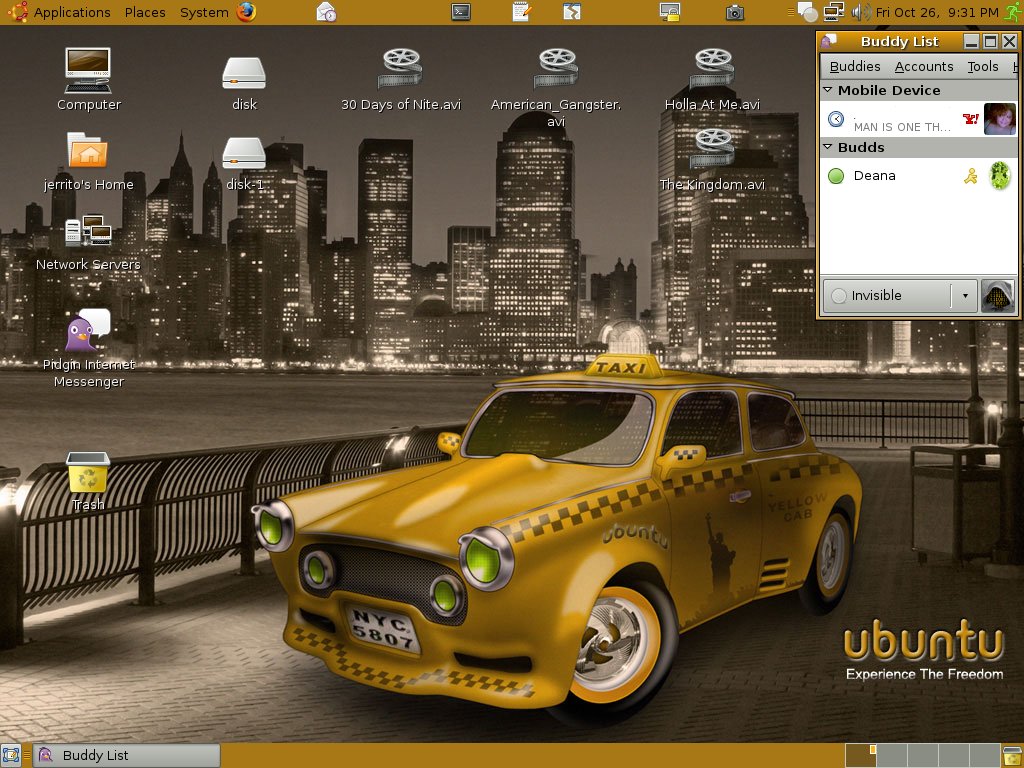
Task: Open Firefox from the top panel
Action: click(246, 12)
